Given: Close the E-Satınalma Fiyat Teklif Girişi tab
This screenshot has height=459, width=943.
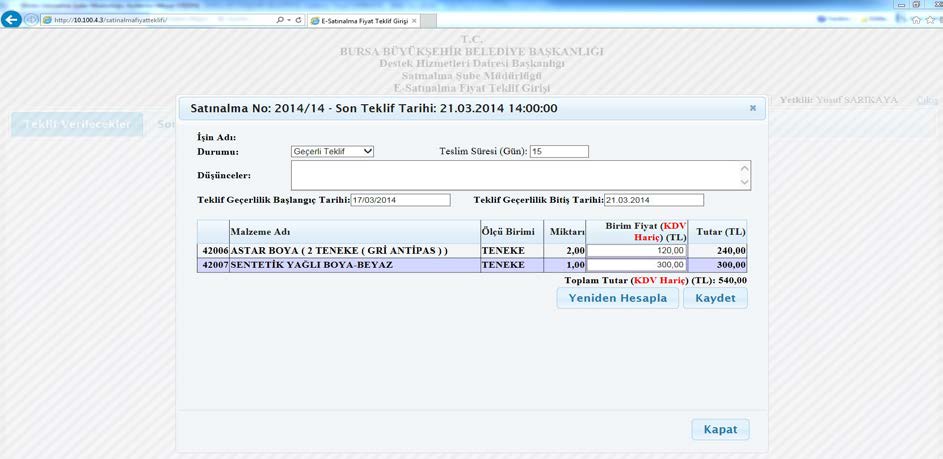Looking at the screenshot, I should click(x=414, y=20).
